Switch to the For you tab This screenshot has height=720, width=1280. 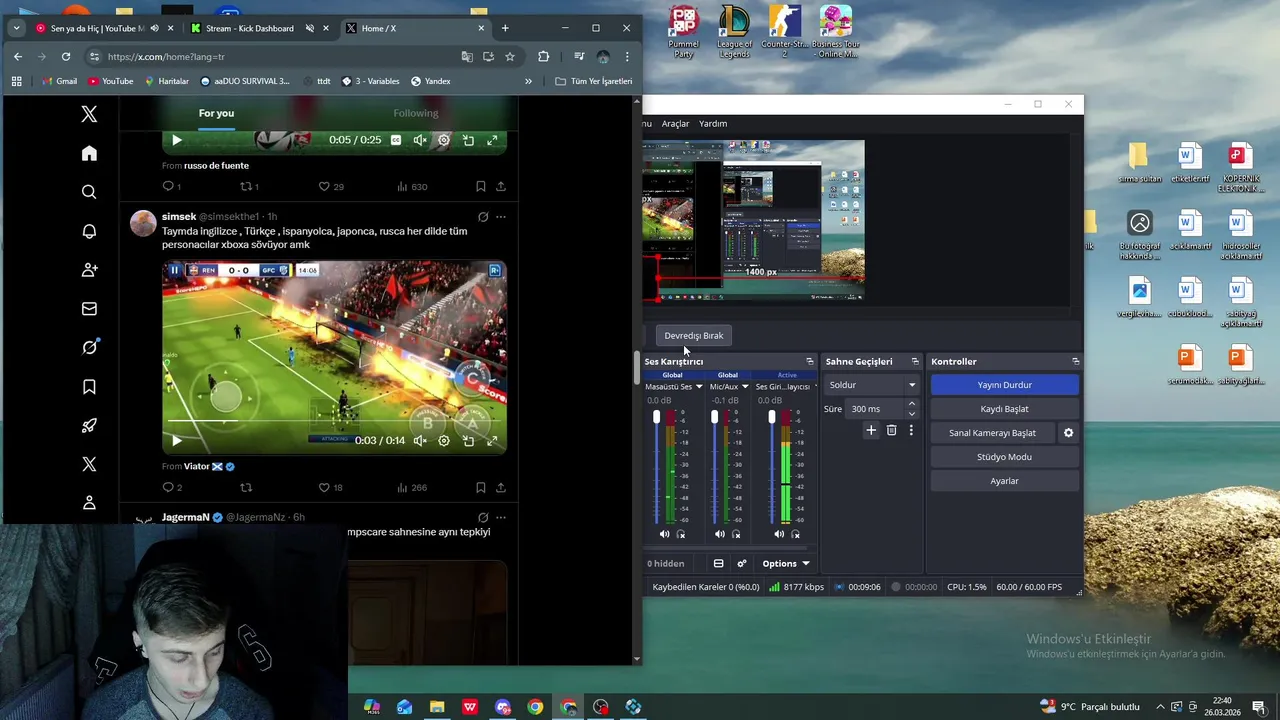(216, 113)
